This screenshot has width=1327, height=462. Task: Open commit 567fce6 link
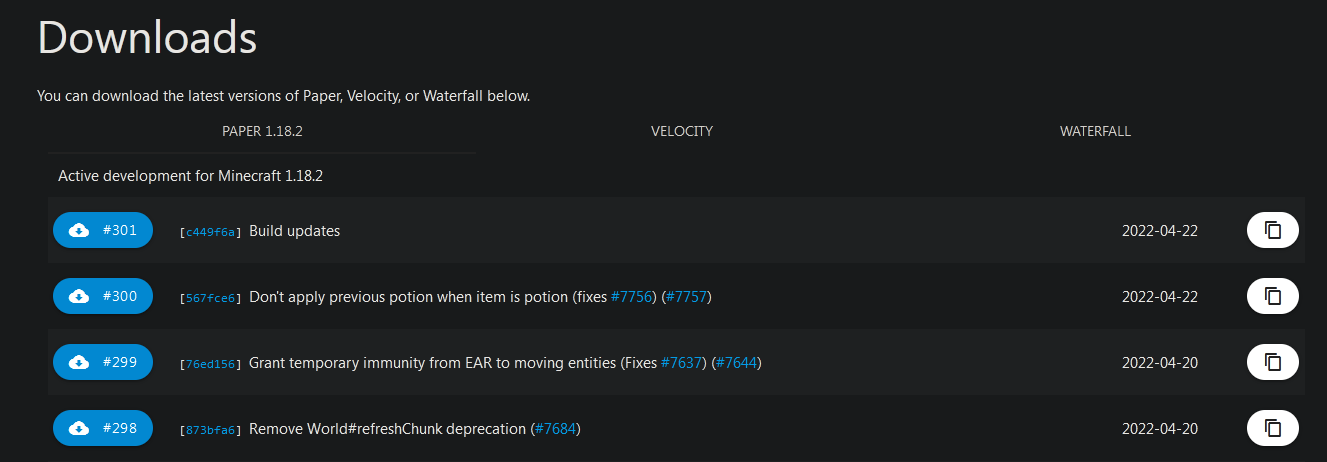pyautogui.click(x=211, y=298)
